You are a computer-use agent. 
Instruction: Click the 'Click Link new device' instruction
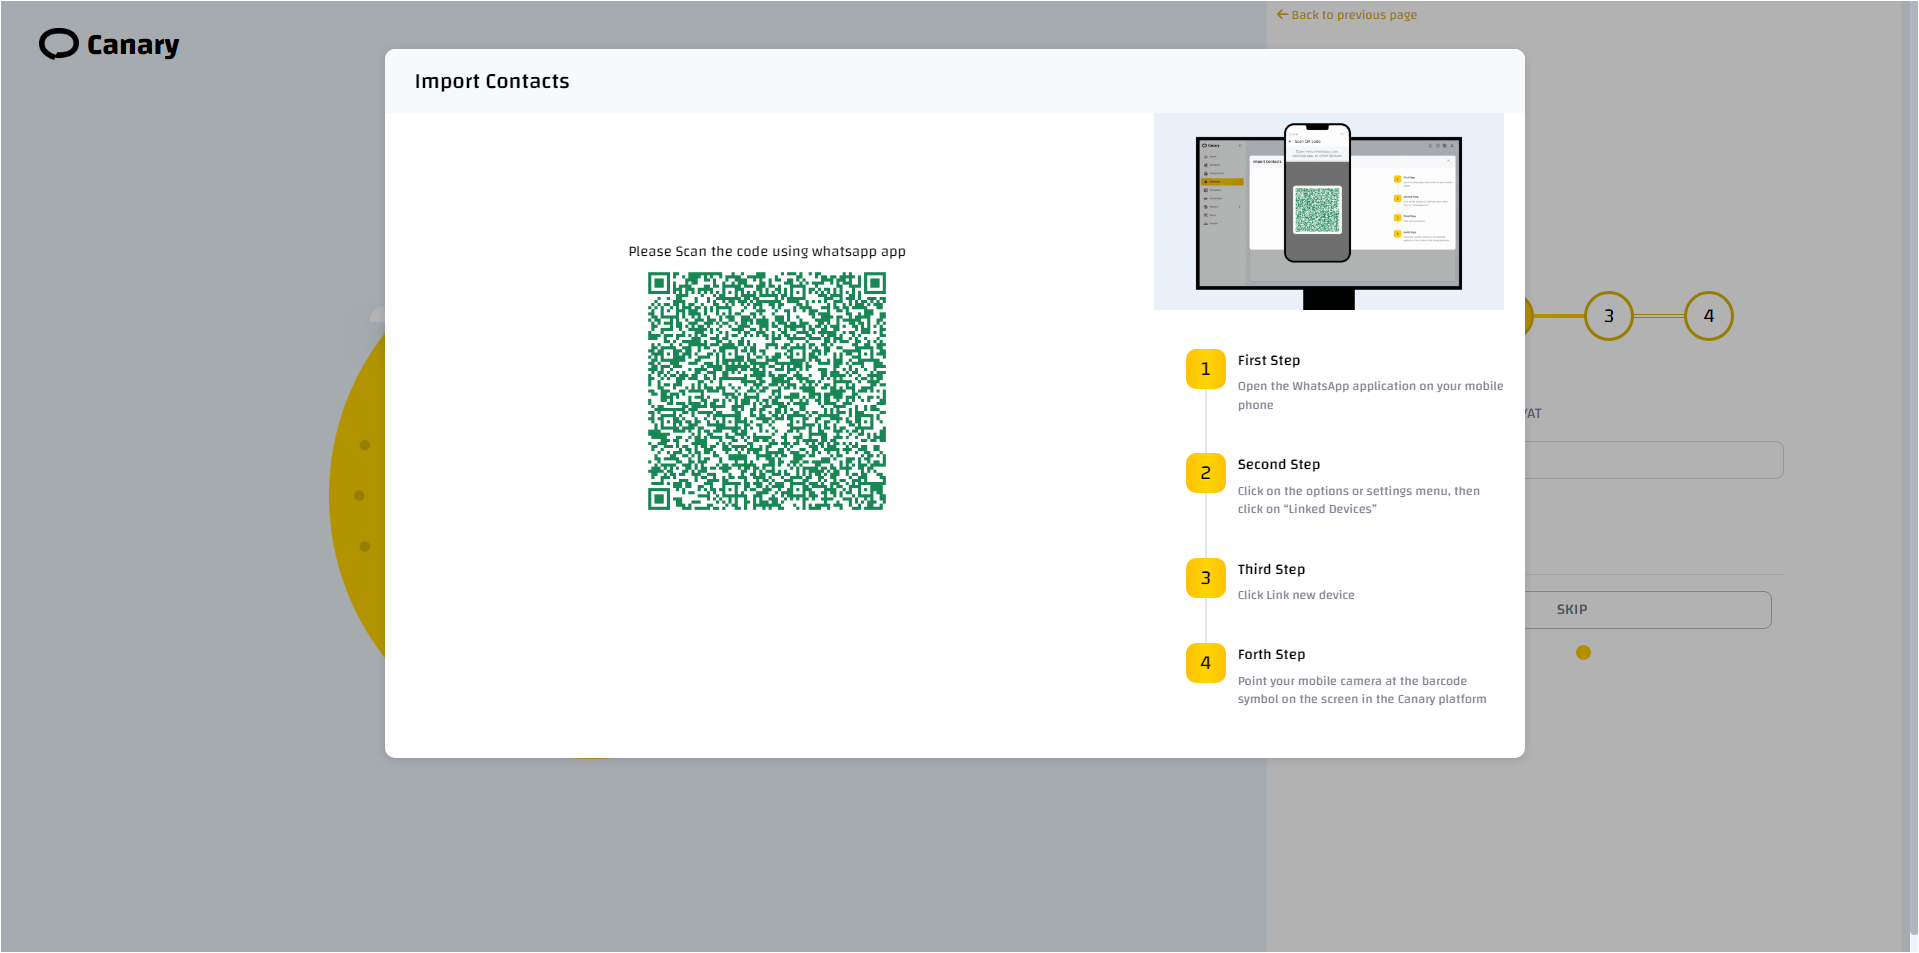pyautogui.click(x=1296, y=595)
